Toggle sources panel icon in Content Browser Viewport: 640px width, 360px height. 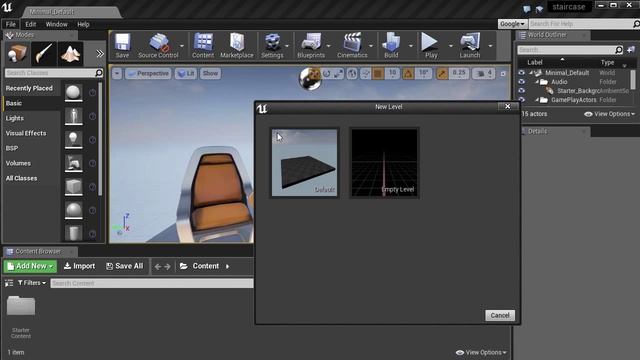coord(9,283)
